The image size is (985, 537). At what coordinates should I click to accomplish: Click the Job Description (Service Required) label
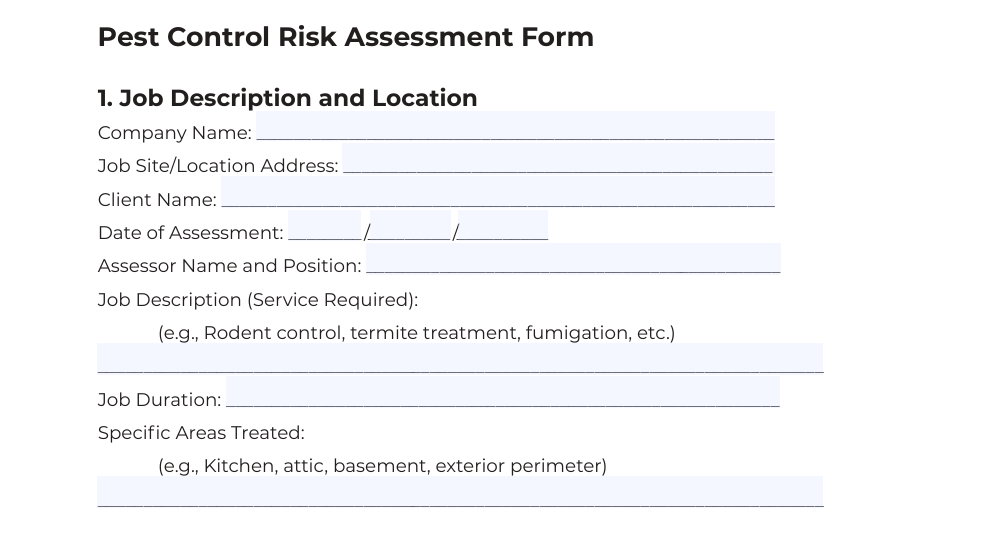tap(258, 300)
